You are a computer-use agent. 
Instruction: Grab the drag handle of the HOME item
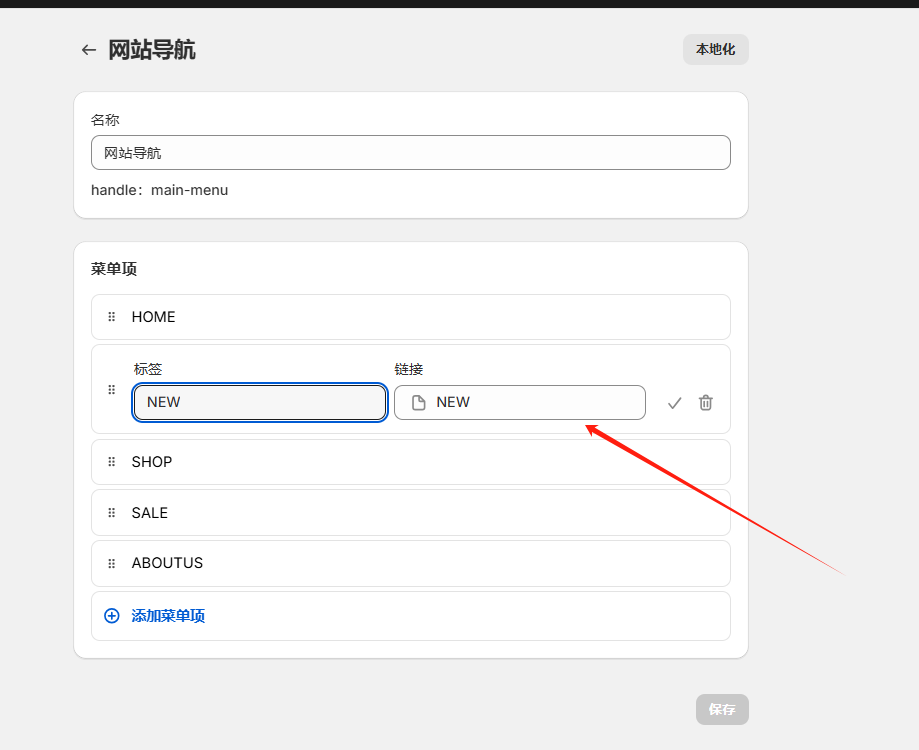tap(111, 316)
